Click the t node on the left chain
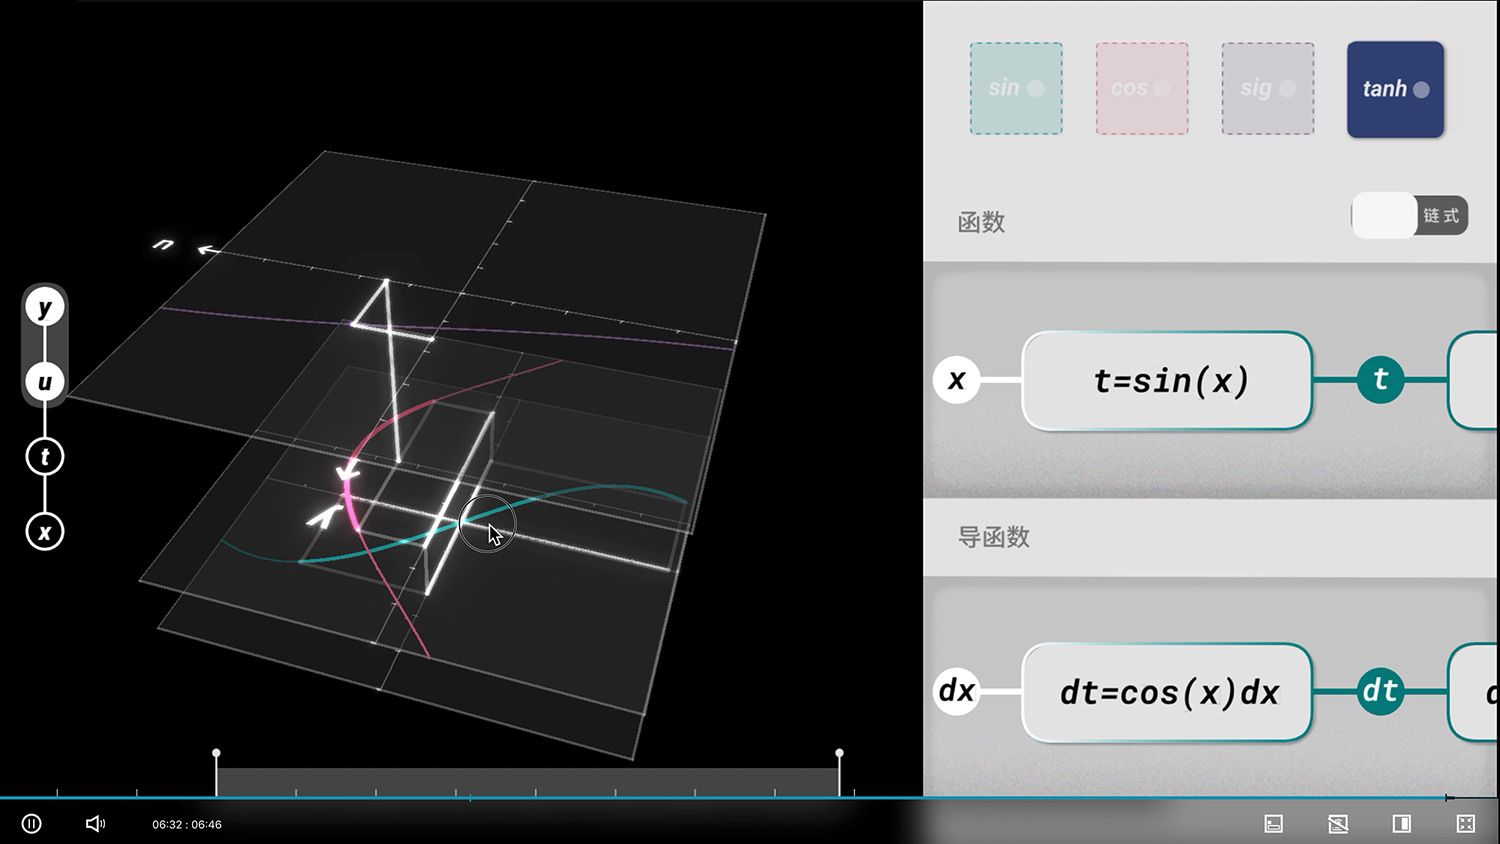Viewport: 1500px width, 844px height. pos(45,457)
